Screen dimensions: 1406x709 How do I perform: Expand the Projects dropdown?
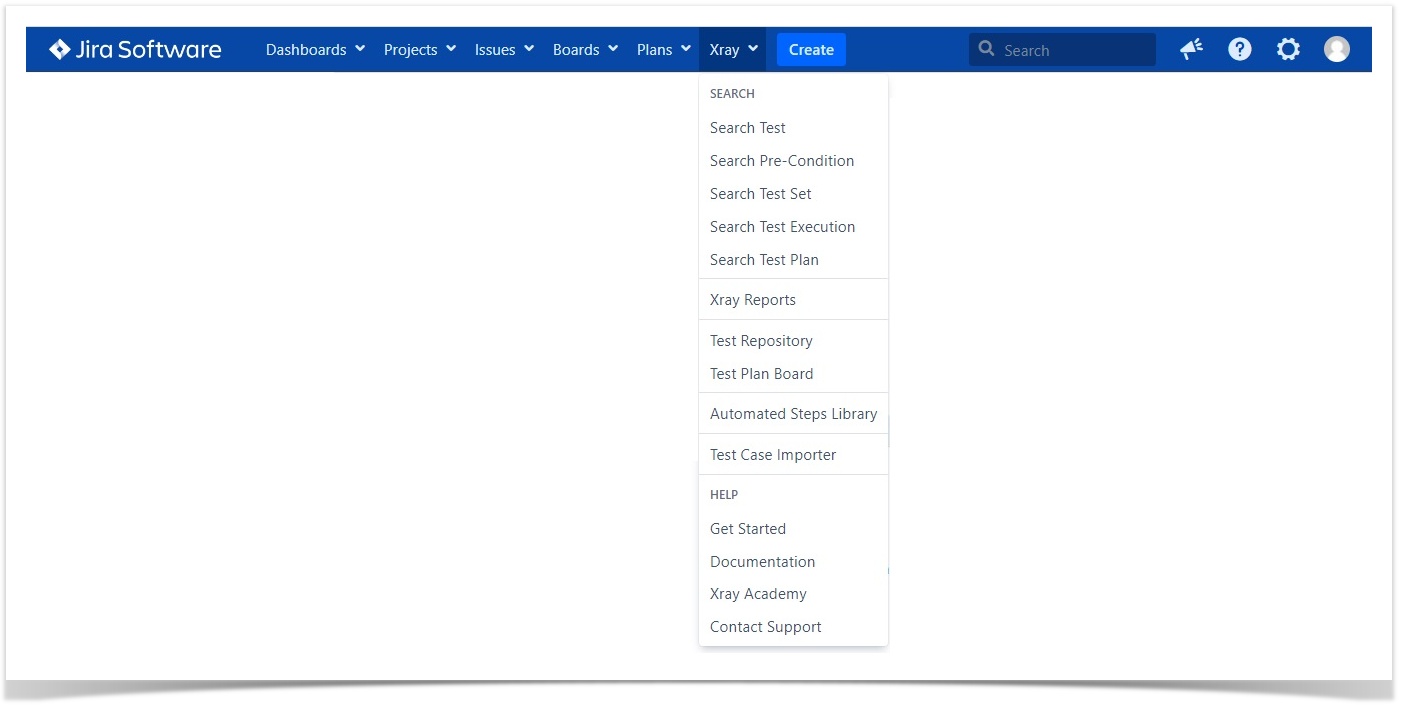tap(420, 49)
